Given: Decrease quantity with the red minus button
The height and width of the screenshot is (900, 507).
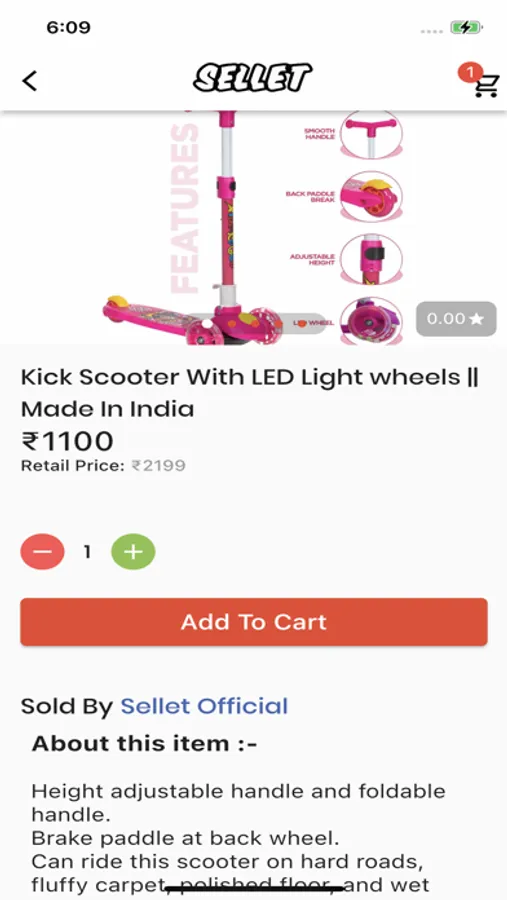Looking at the screenshot, I should (x=42, y=552).
